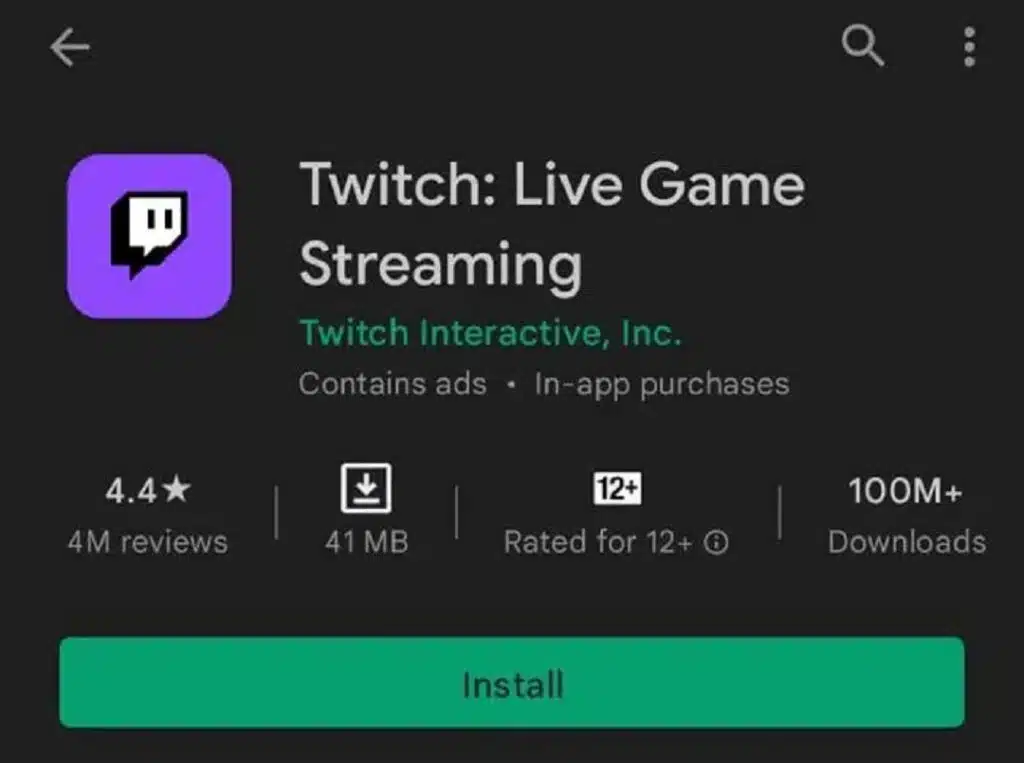Click the download size icon above 41 MB
Screen dimensions: 1024x763
click(x=367, y=488)
